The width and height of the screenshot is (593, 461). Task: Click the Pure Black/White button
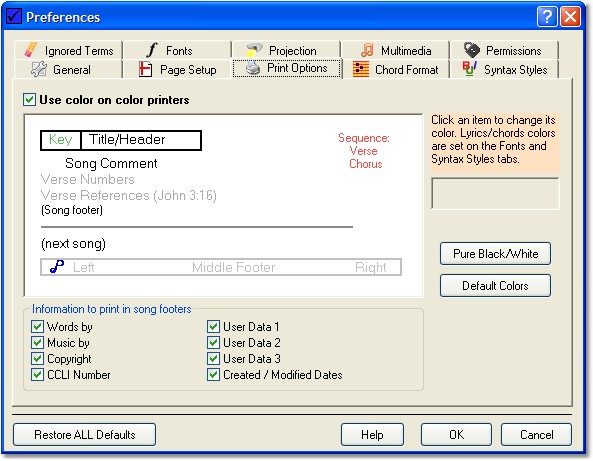[495, 253]
